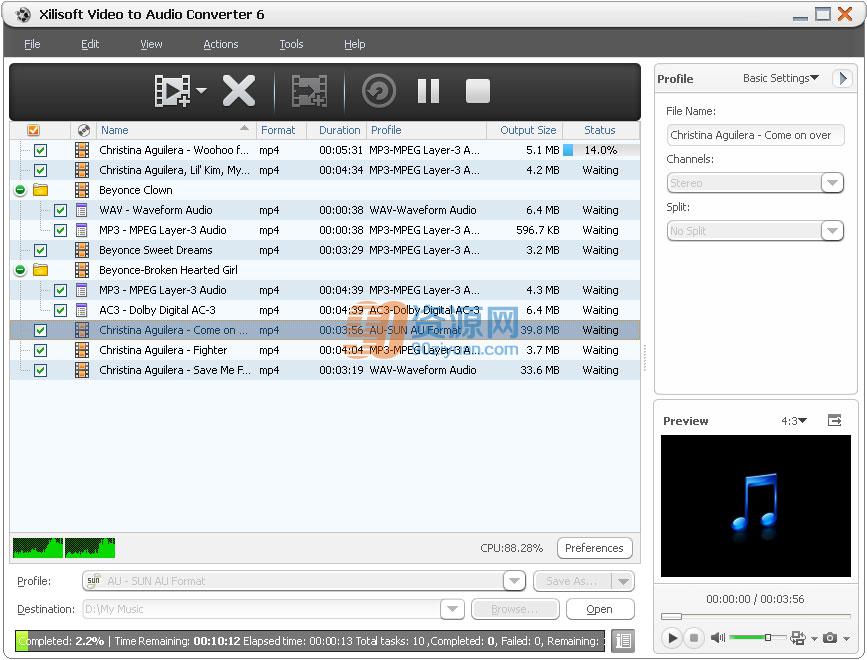Viewport: 867px width, 660px height.
Task: Click film icon of Christina Aguilera - Fighter
Action: click(82, 350)
